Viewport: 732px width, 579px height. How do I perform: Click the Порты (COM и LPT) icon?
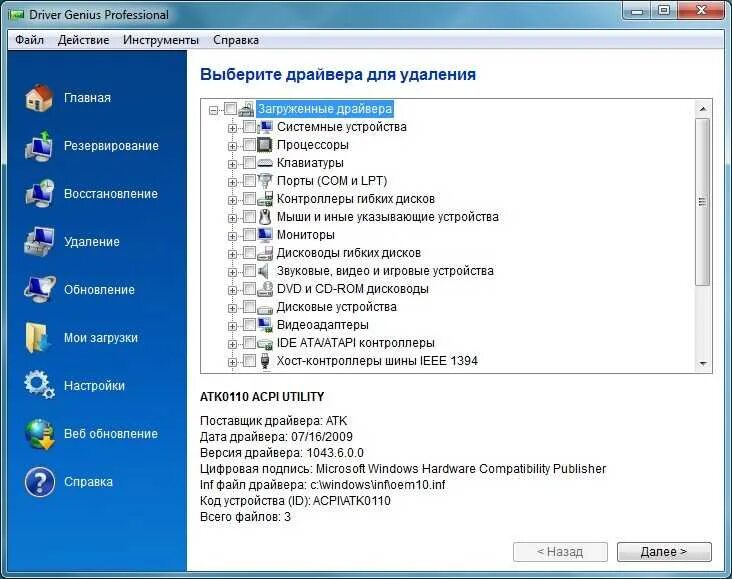(265, 181)
